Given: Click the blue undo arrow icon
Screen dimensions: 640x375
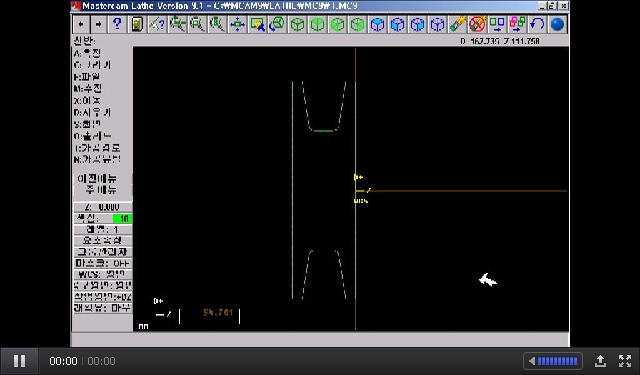Looking at the screenshot, I should (x=537, y=24).
